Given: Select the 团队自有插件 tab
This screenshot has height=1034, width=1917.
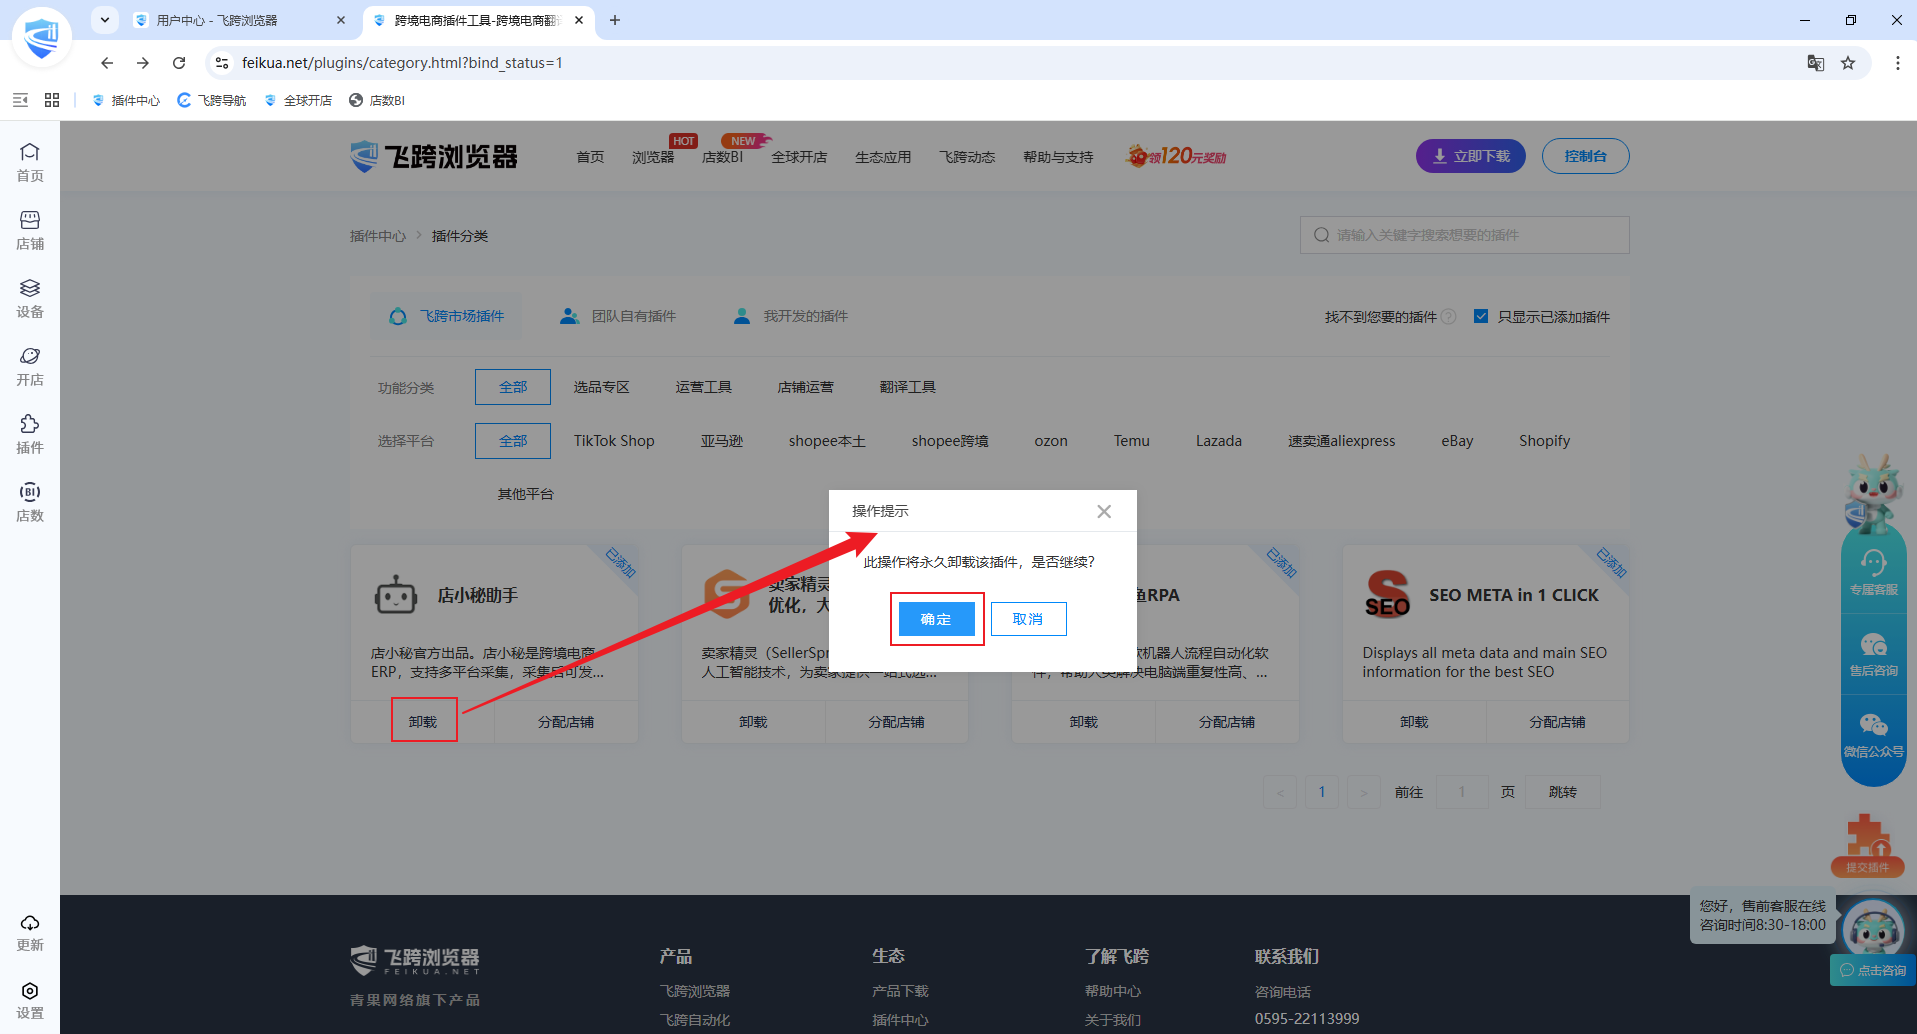Looking at the screenshot, I should click(x=618, y=316).
